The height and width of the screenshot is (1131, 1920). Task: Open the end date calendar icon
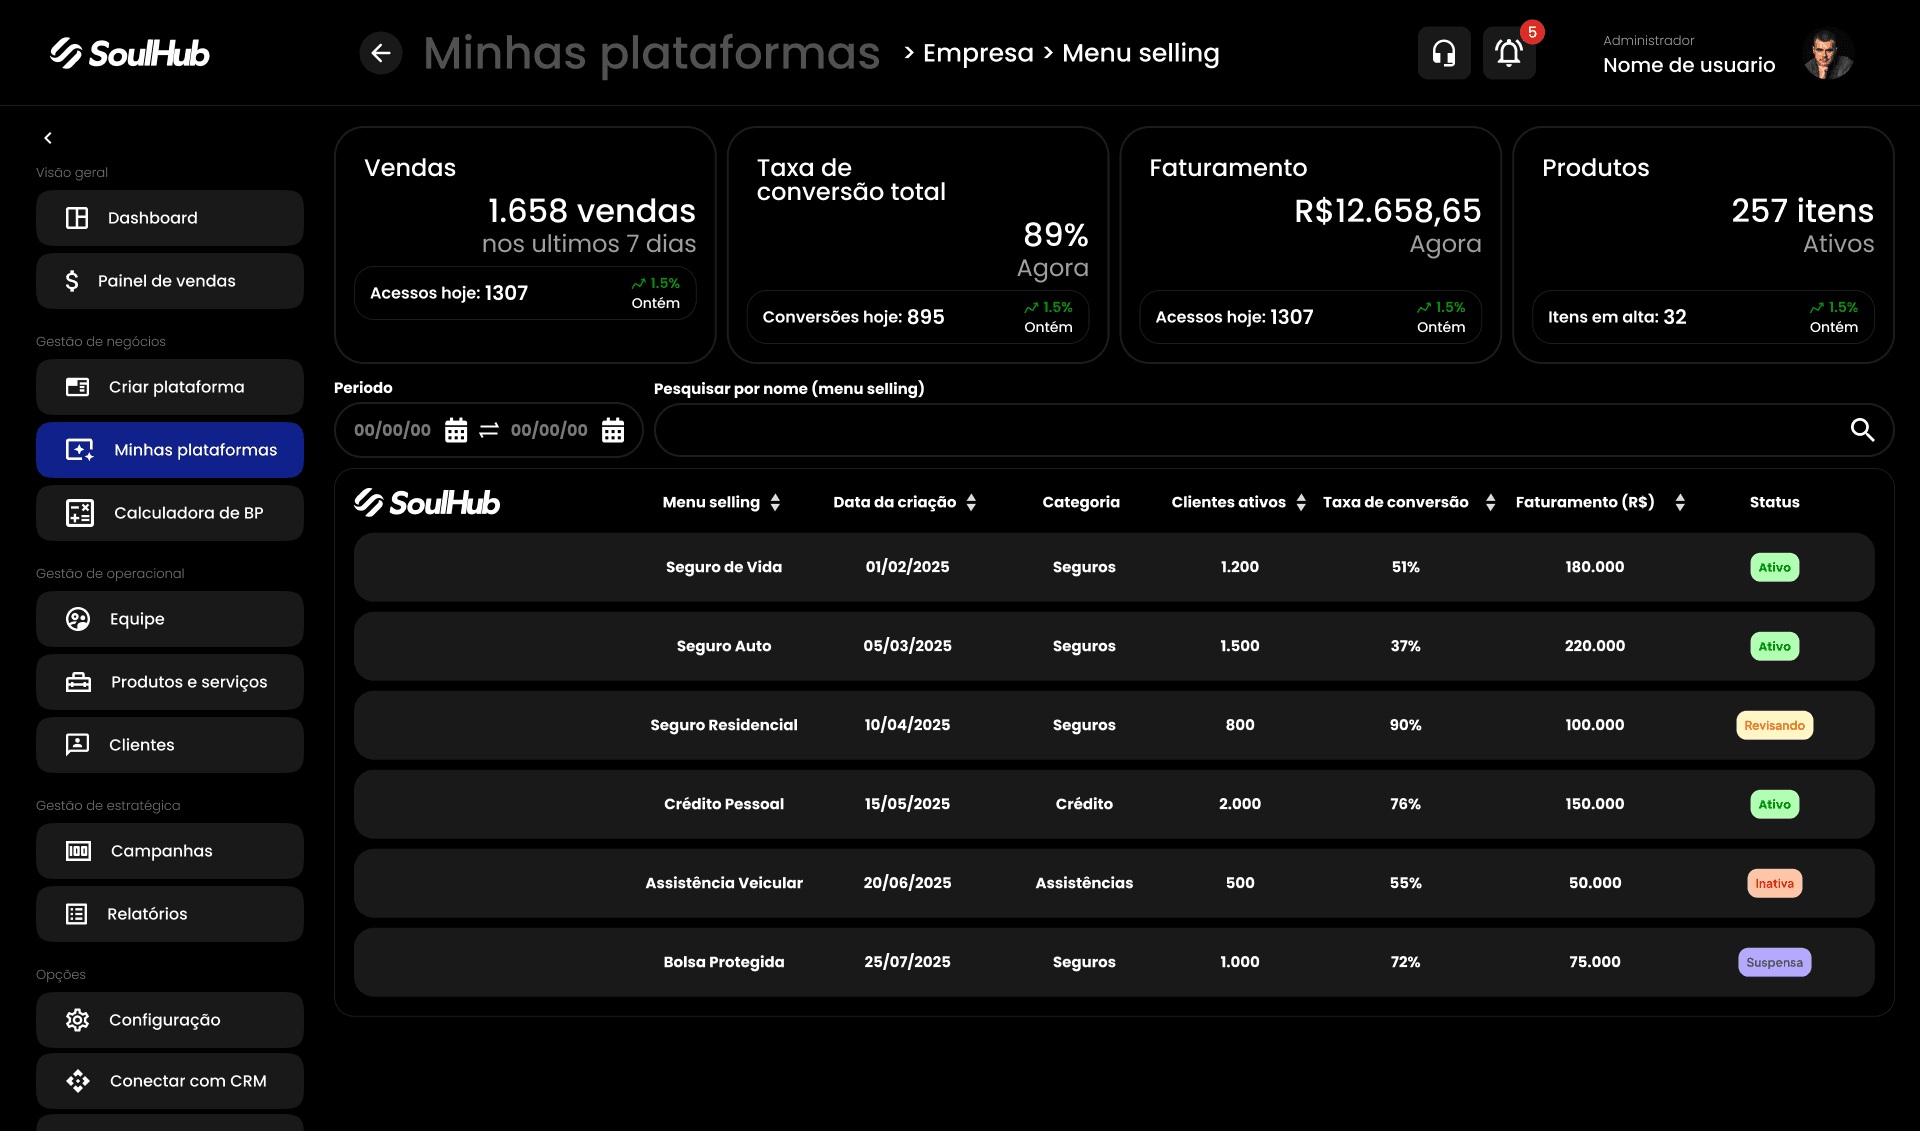[x=613, y=430]
